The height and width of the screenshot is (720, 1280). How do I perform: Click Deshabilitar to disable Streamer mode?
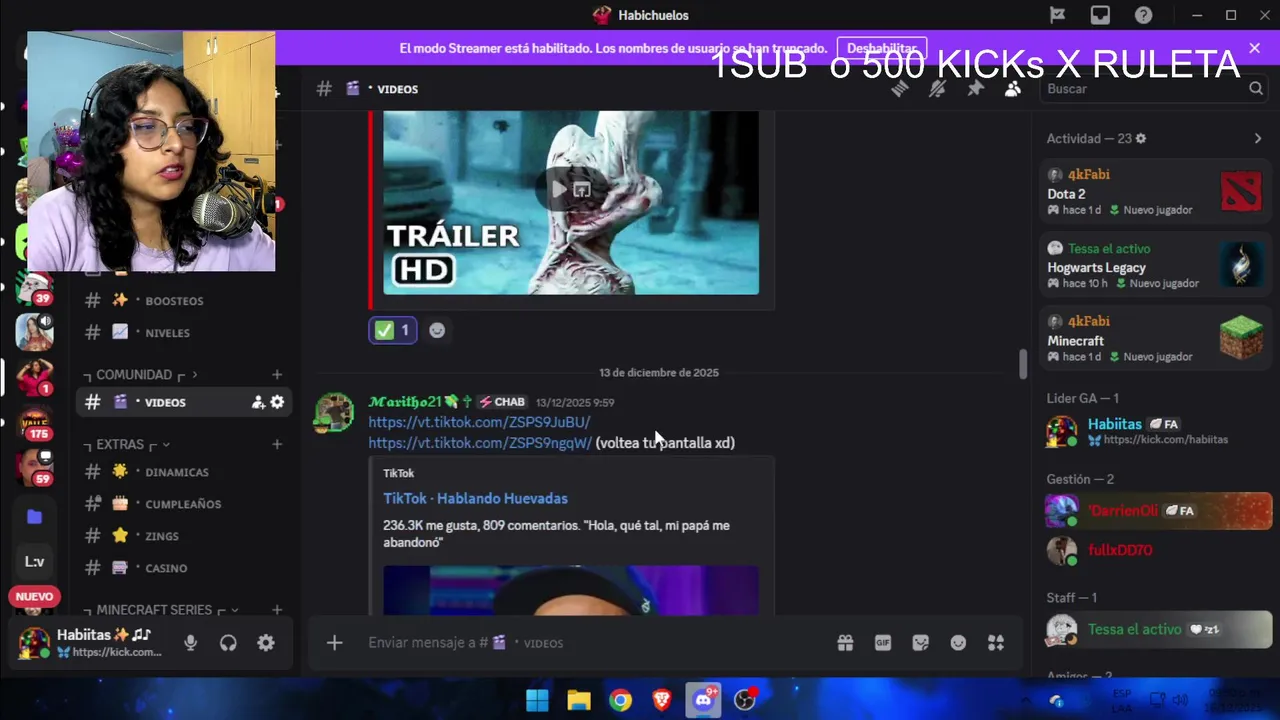[881, 48]
